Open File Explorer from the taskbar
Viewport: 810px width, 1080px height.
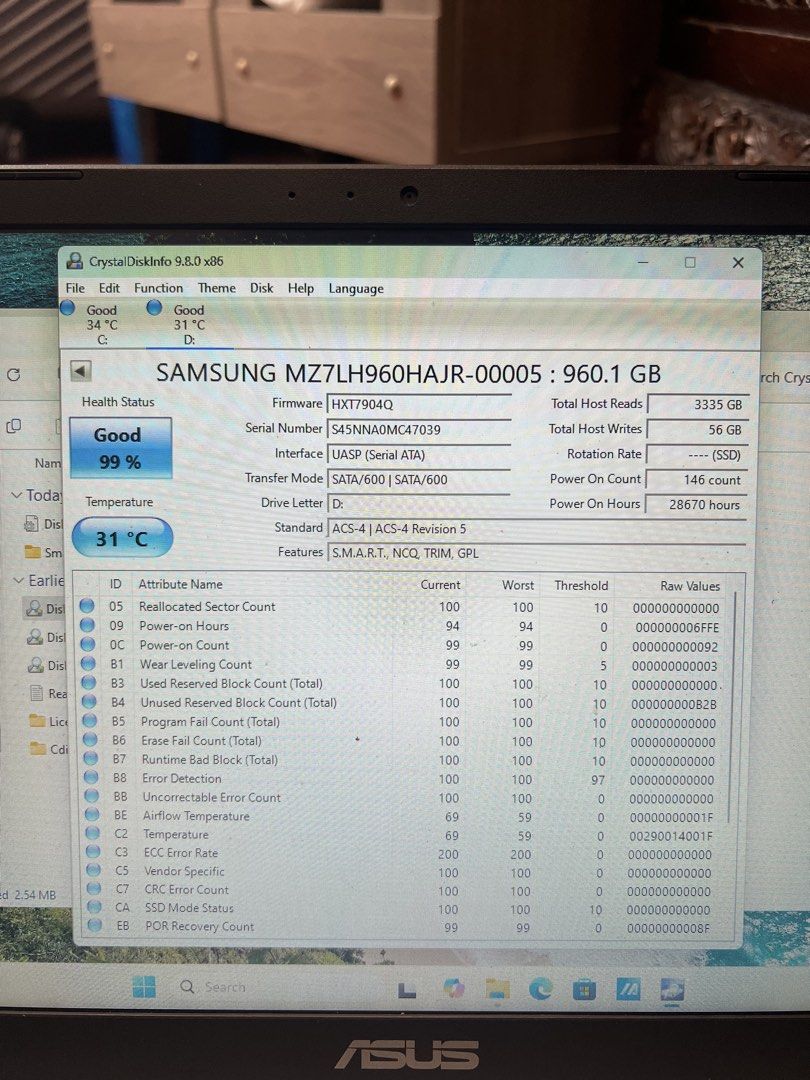point(497,990)
